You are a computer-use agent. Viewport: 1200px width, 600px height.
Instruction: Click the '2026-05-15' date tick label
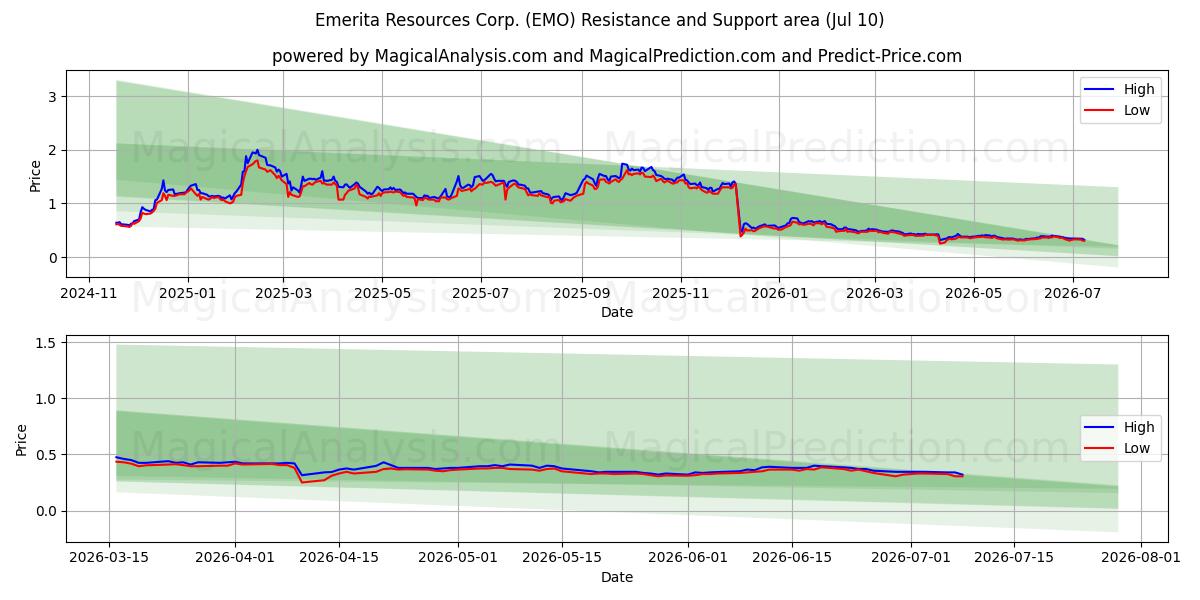tap(562, 557)
